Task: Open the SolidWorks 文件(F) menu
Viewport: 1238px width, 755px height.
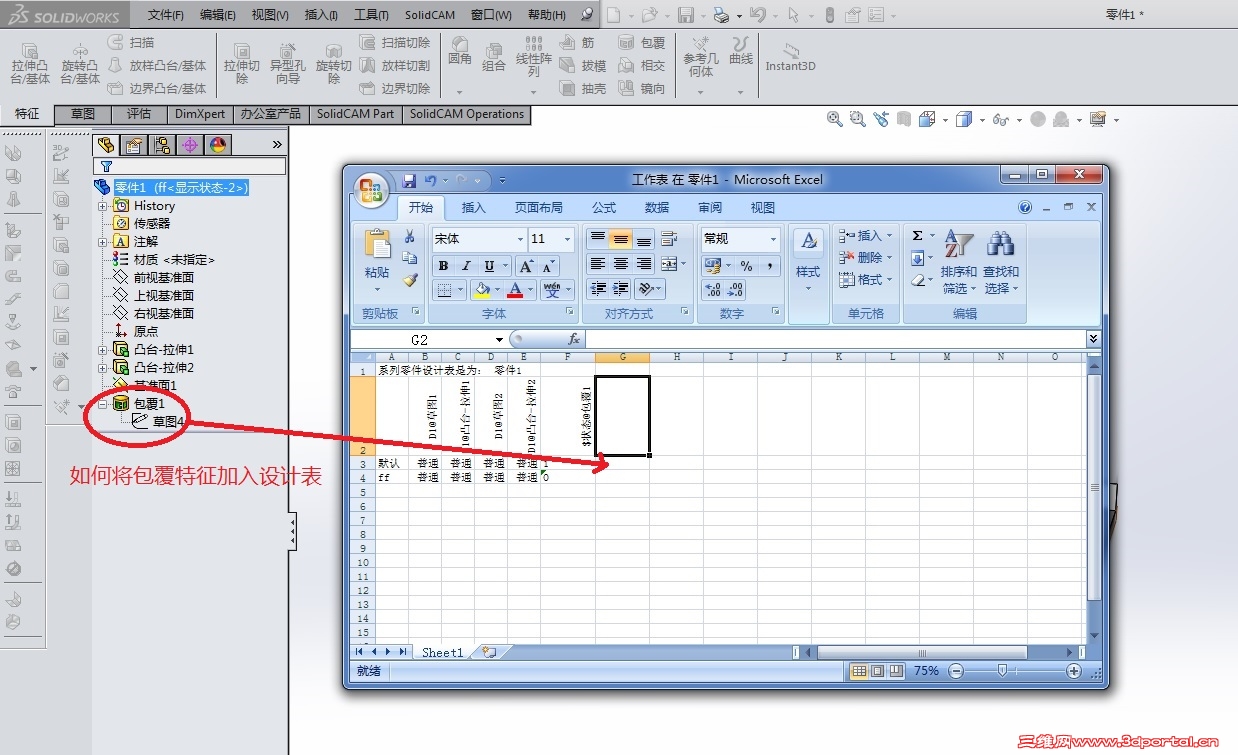Action: pyautogui.click(x=166, y=15)
